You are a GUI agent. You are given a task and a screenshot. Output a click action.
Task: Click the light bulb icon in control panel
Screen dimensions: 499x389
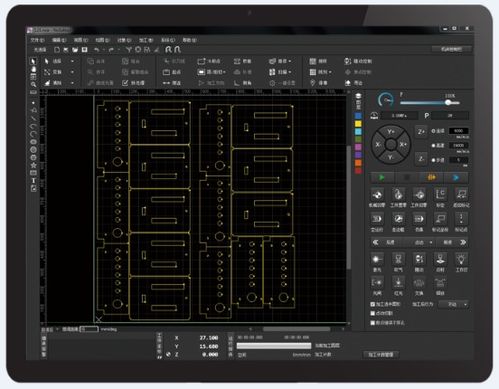tap(461, 259)
